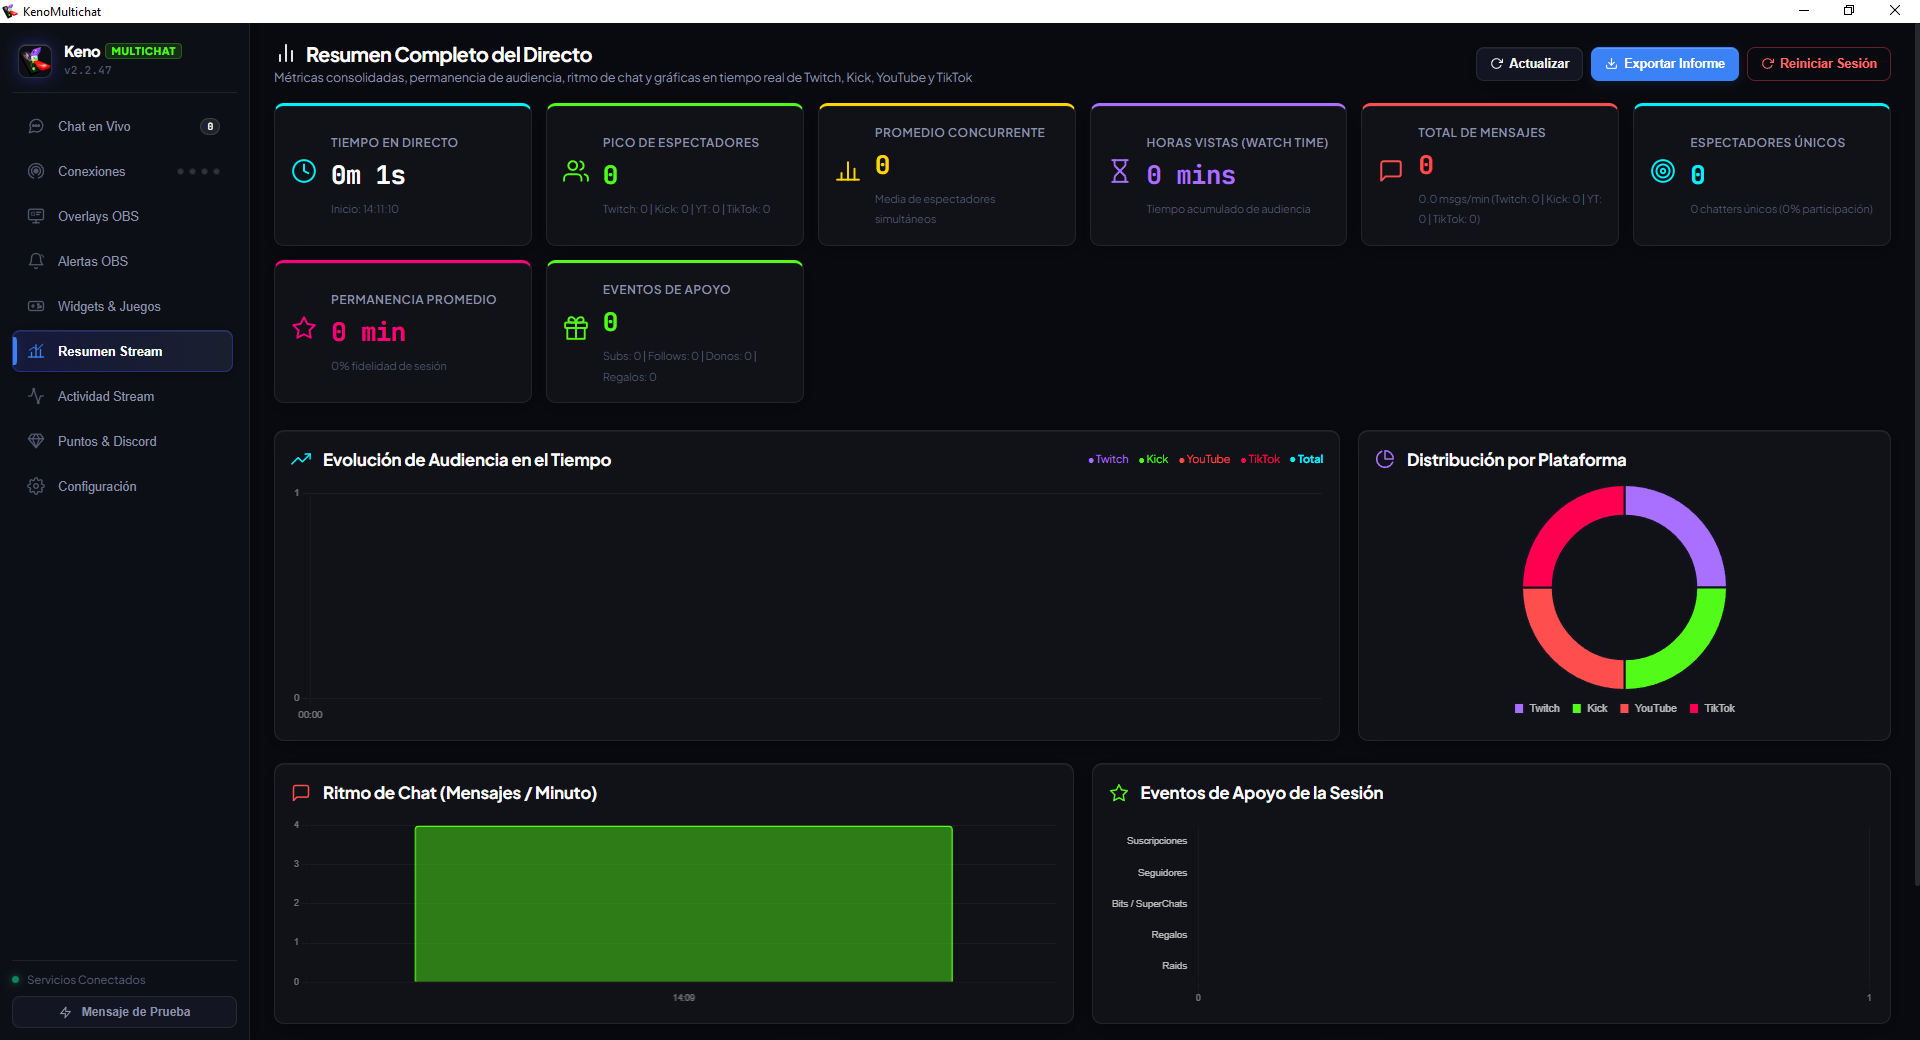This screenshot has height=1040, width=1920.
Task: Click the TikTok swatch in donut legend
Action: coord(1694,708)
